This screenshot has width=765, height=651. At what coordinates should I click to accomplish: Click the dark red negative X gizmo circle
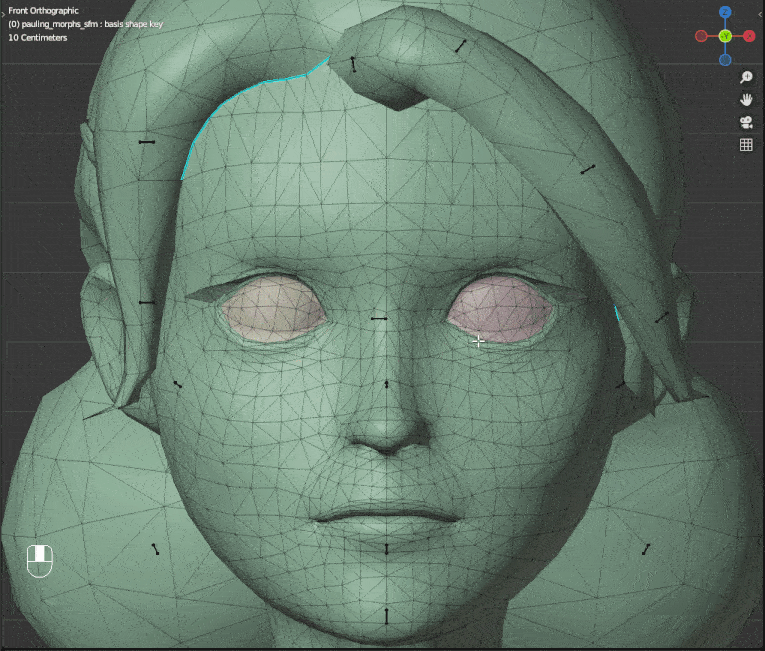click(701, 36)
